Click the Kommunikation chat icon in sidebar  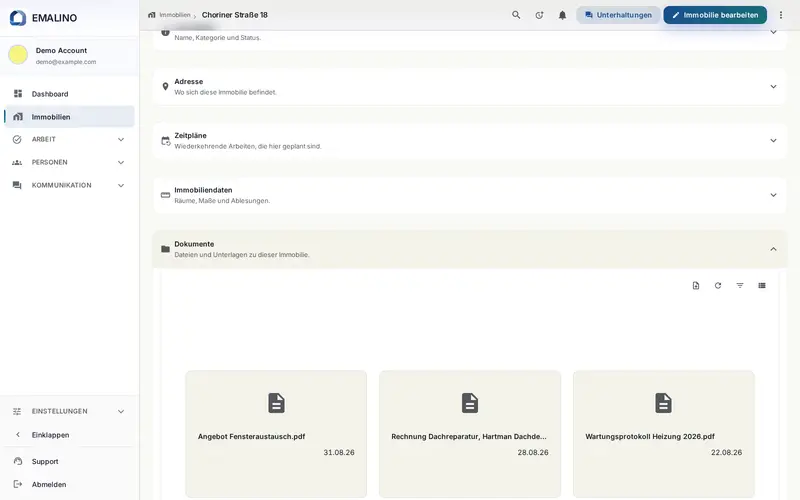point(17,185)
